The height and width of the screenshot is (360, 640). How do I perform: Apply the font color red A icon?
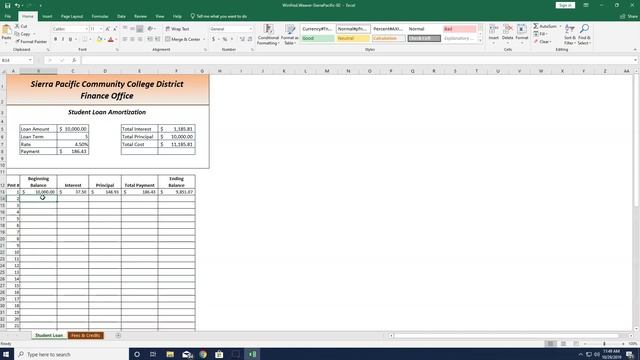pyautogui.click(x=111, y=39)
